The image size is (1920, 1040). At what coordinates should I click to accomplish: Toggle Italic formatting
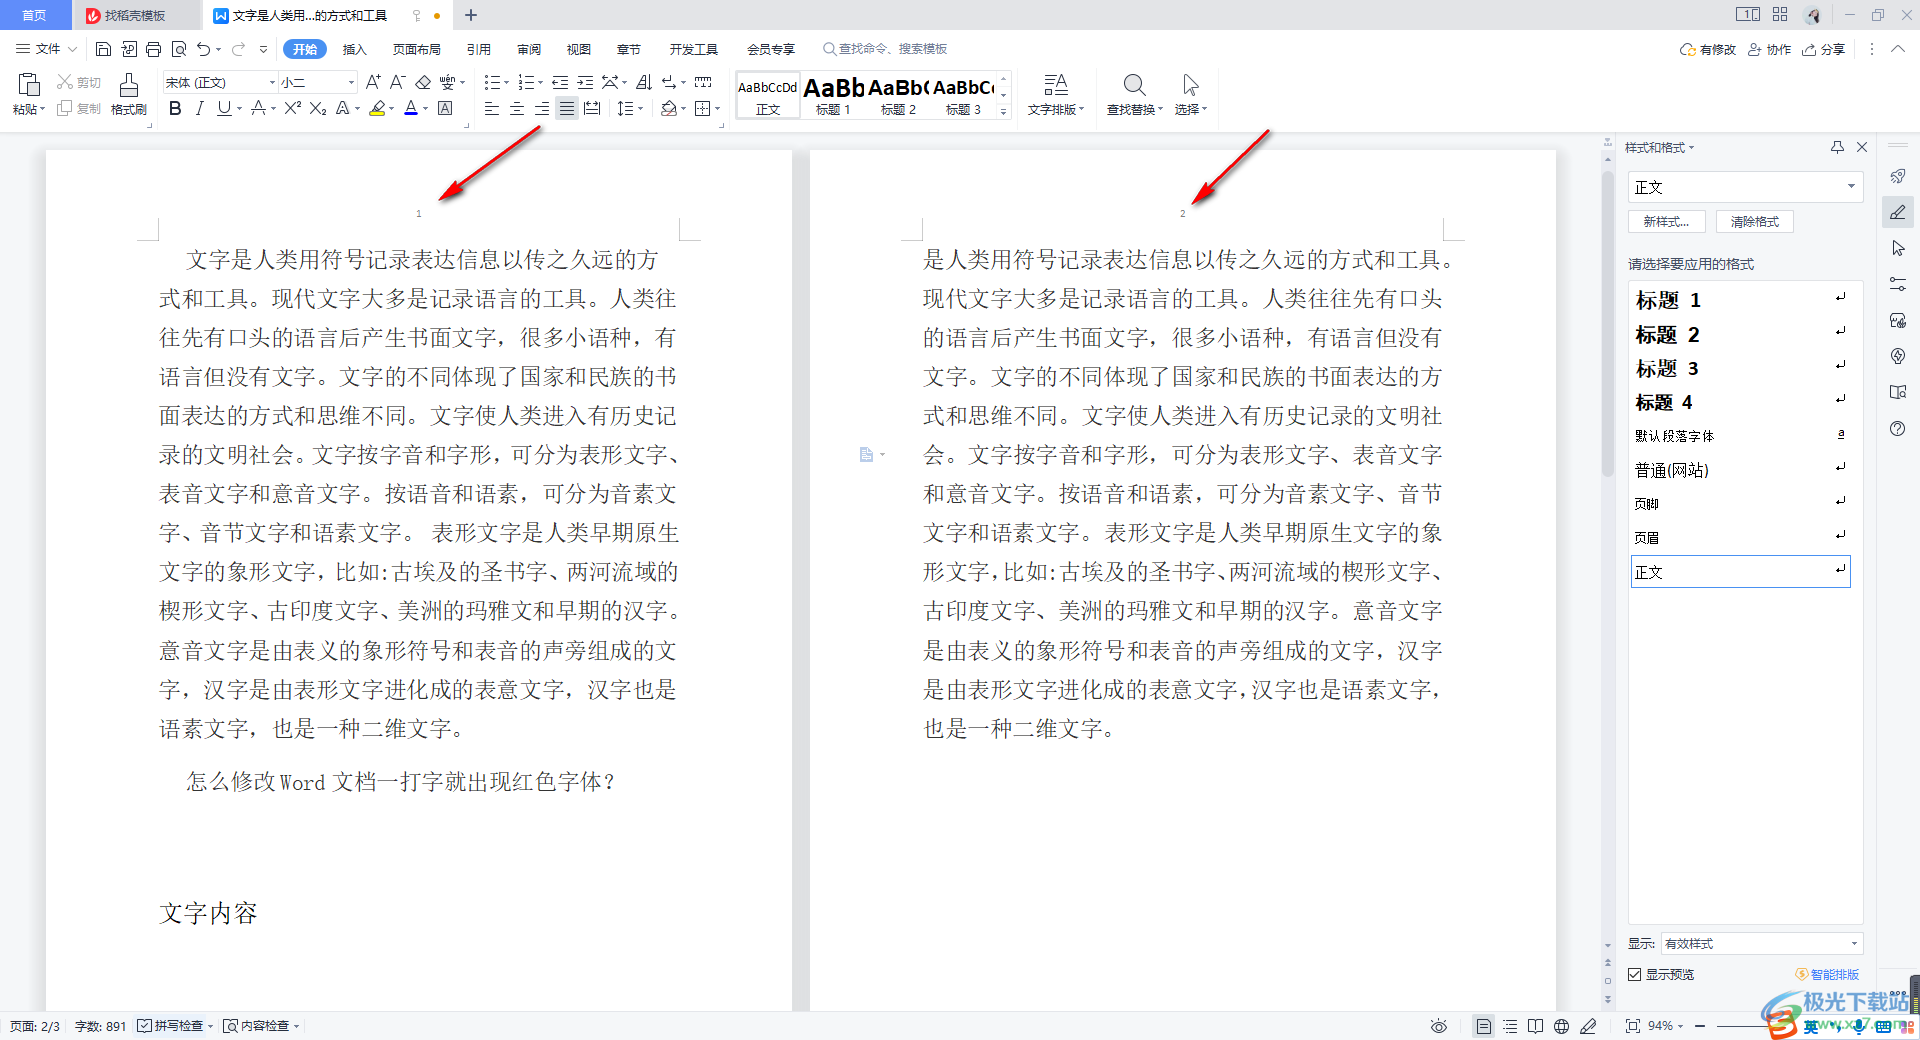pyautogui.click(x=199, y=108)
